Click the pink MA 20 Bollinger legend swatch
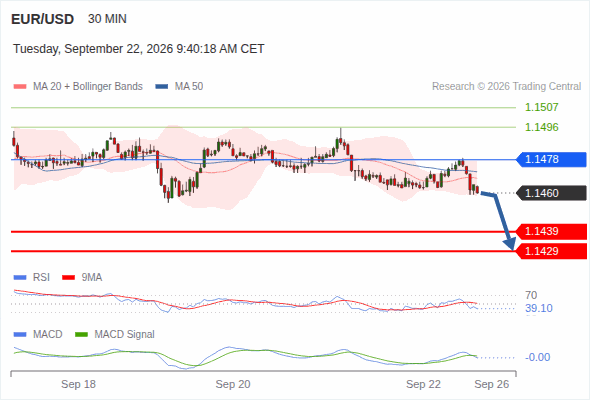The height and width of the screenshot is (400, 590). [20, 87]
